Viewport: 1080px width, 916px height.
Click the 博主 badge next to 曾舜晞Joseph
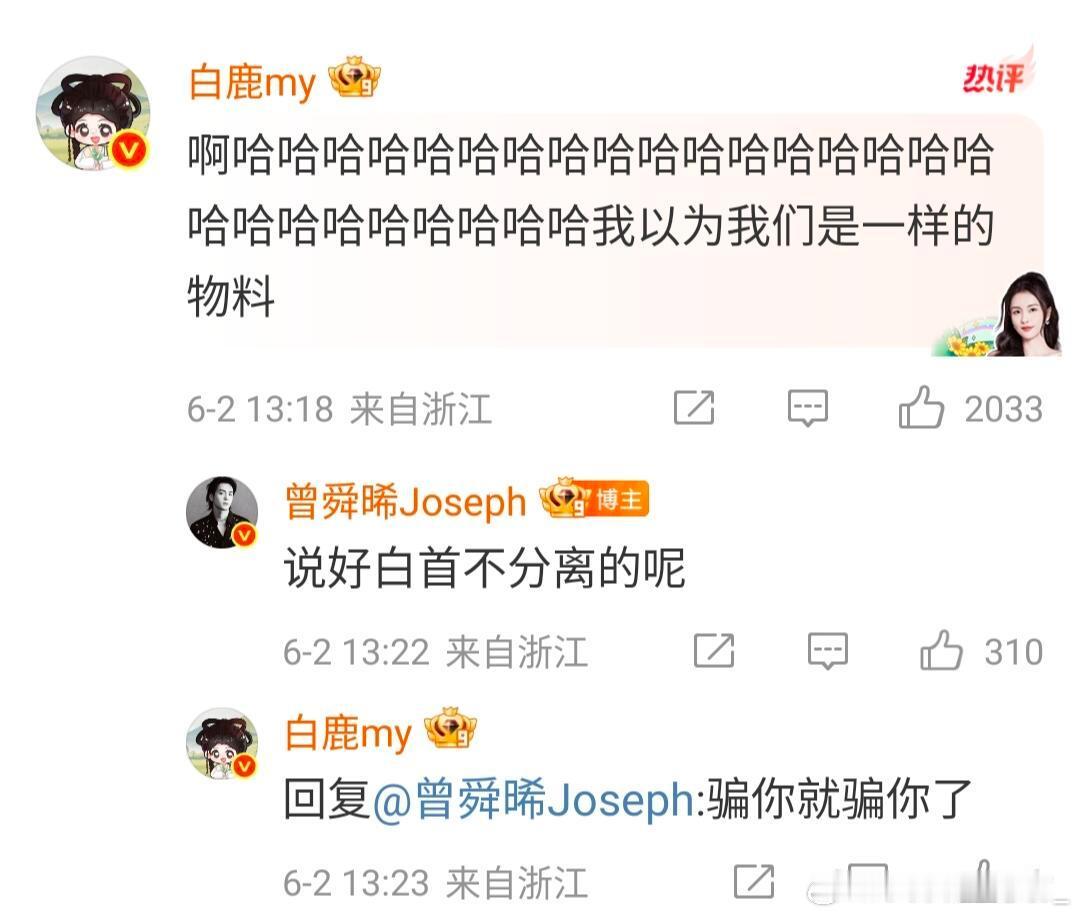[616, 499]
